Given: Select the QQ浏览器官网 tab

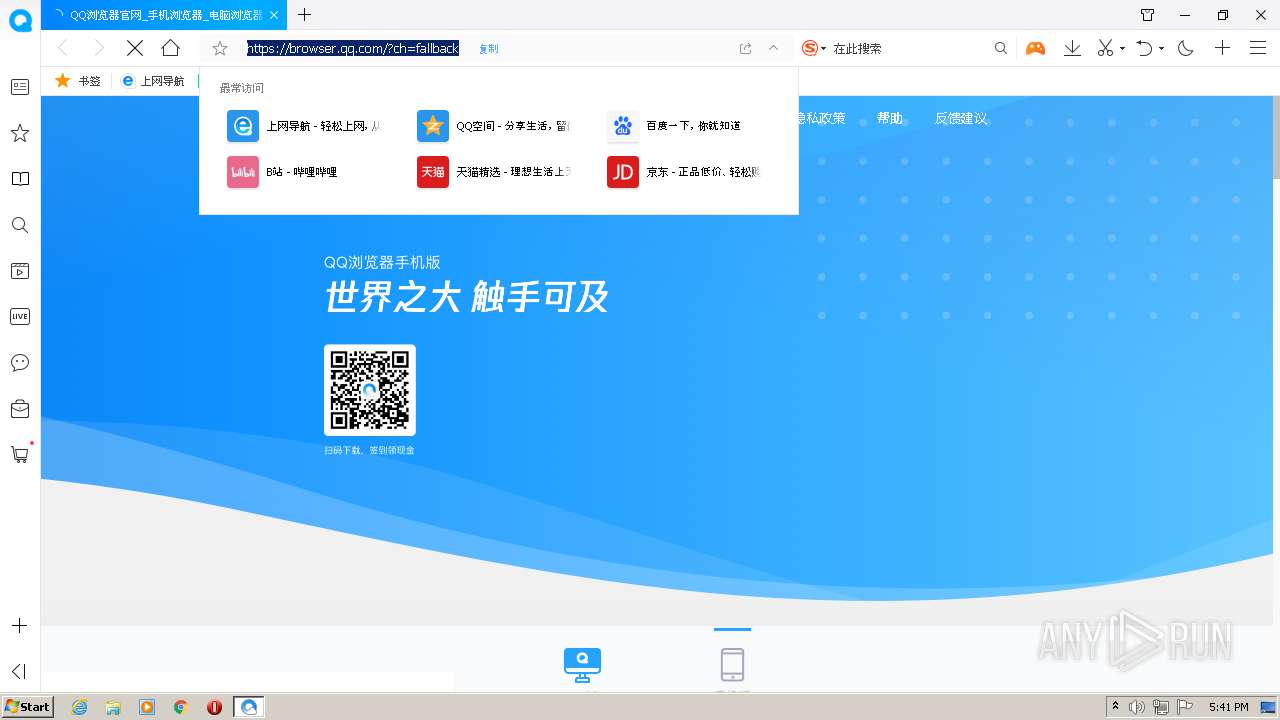Looking at the screenshot, I should click(166, 15).
